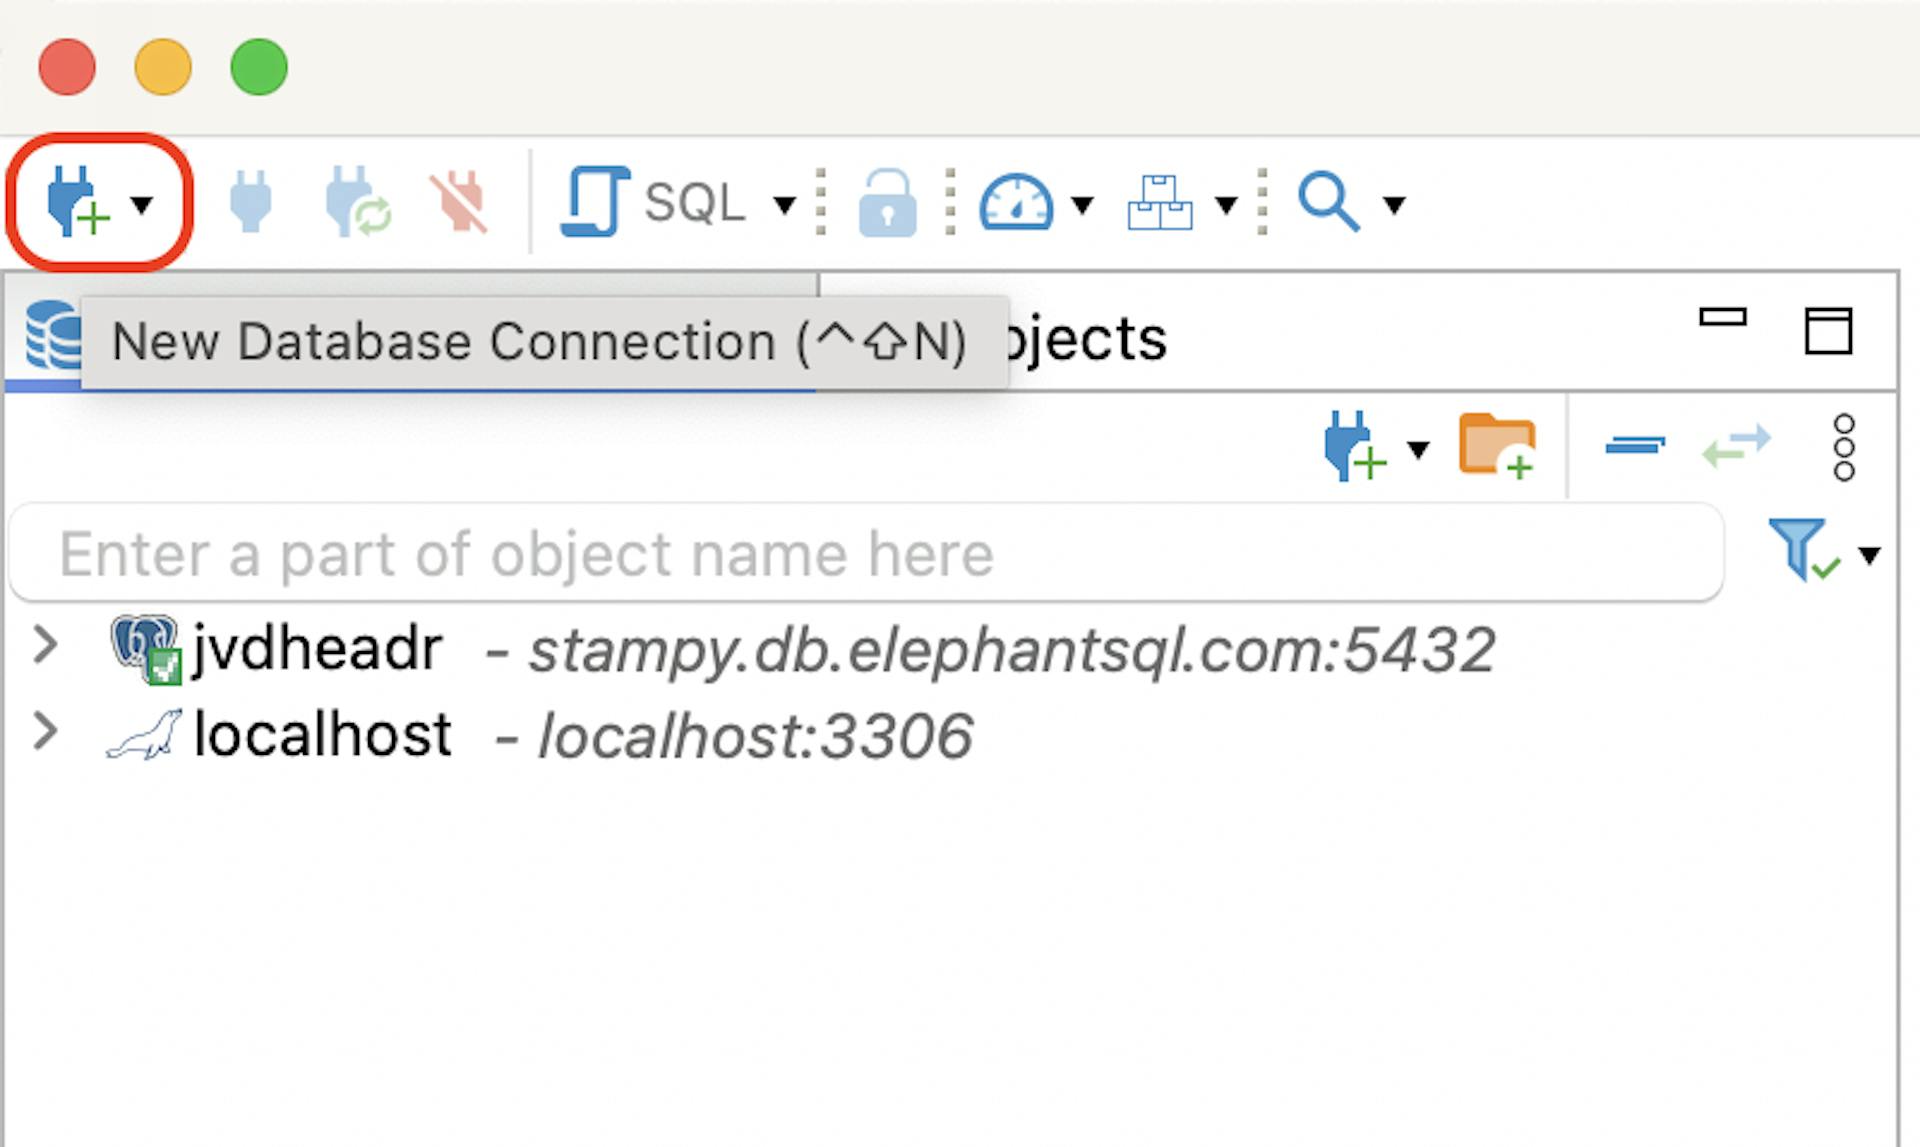Click the transaction lock icon
The width and height of the screenshot is (1920, 1147).
coord(887,203)
